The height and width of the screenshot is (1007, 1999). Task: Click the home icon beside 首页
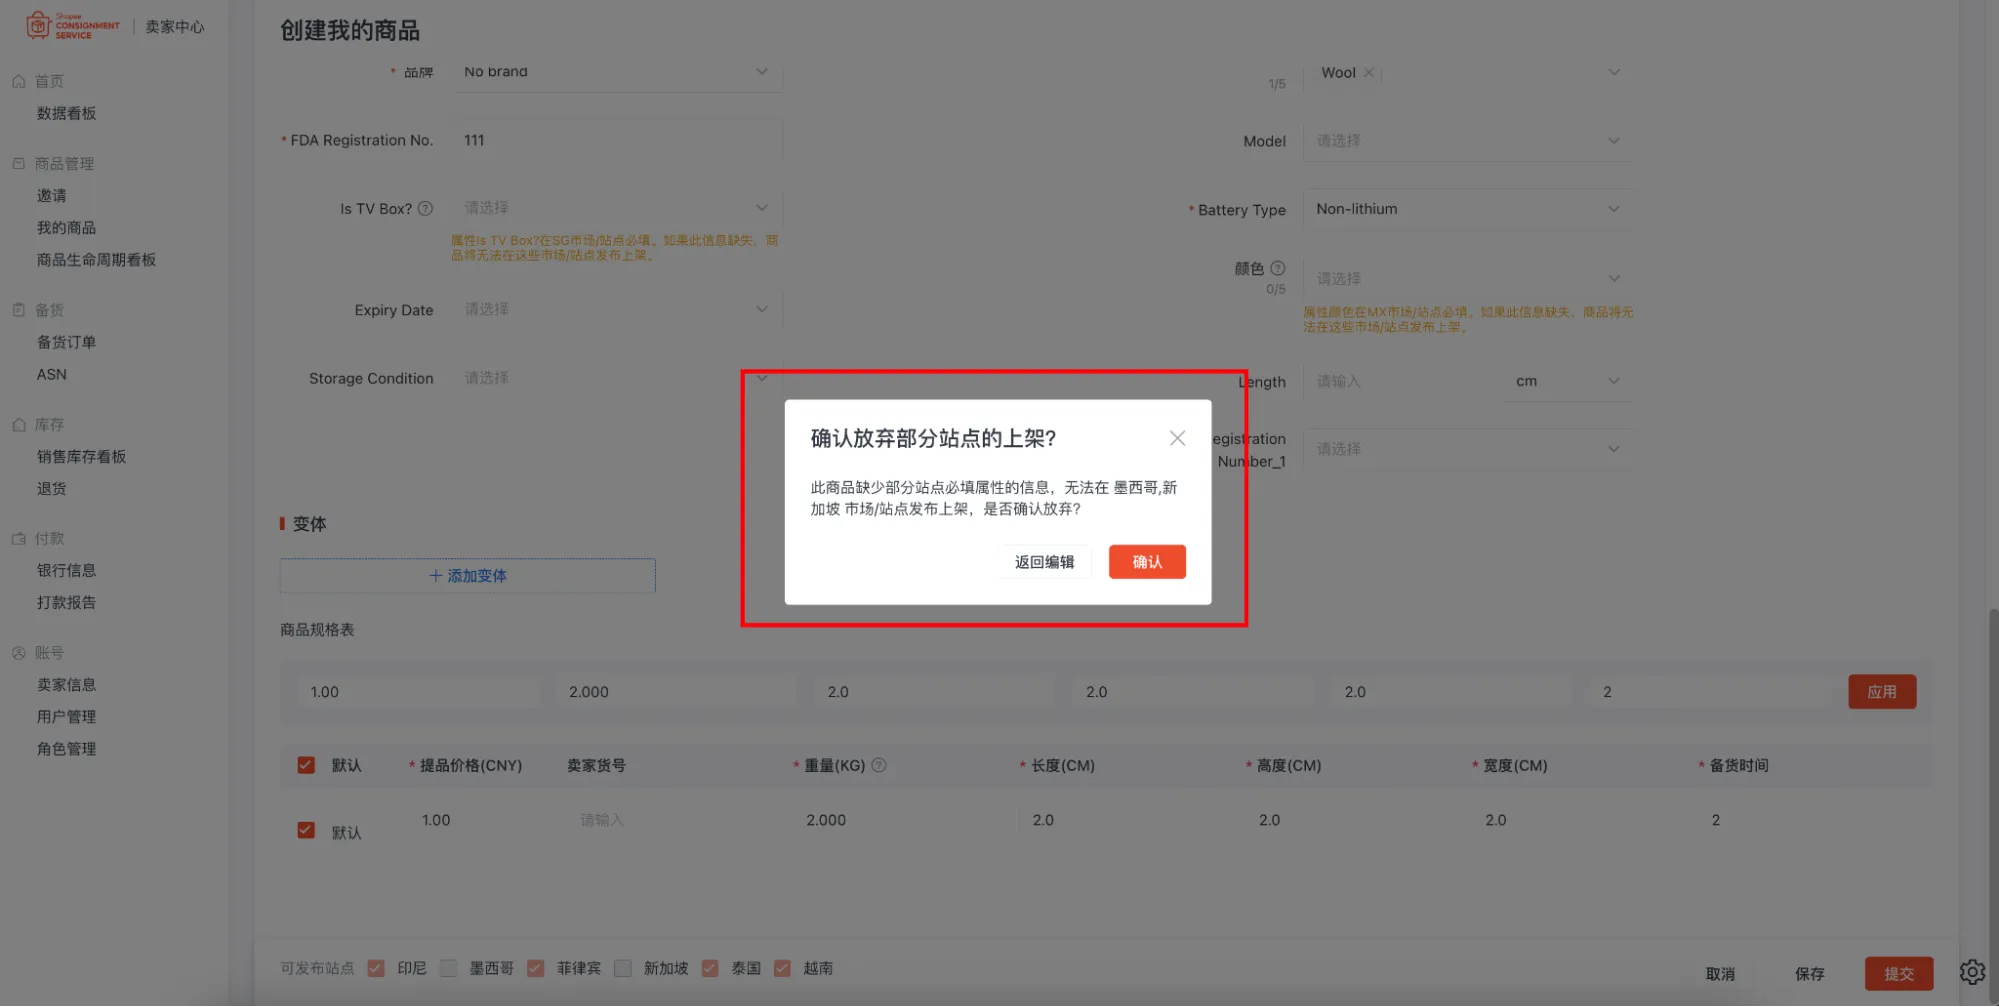(x=18, y=80)
